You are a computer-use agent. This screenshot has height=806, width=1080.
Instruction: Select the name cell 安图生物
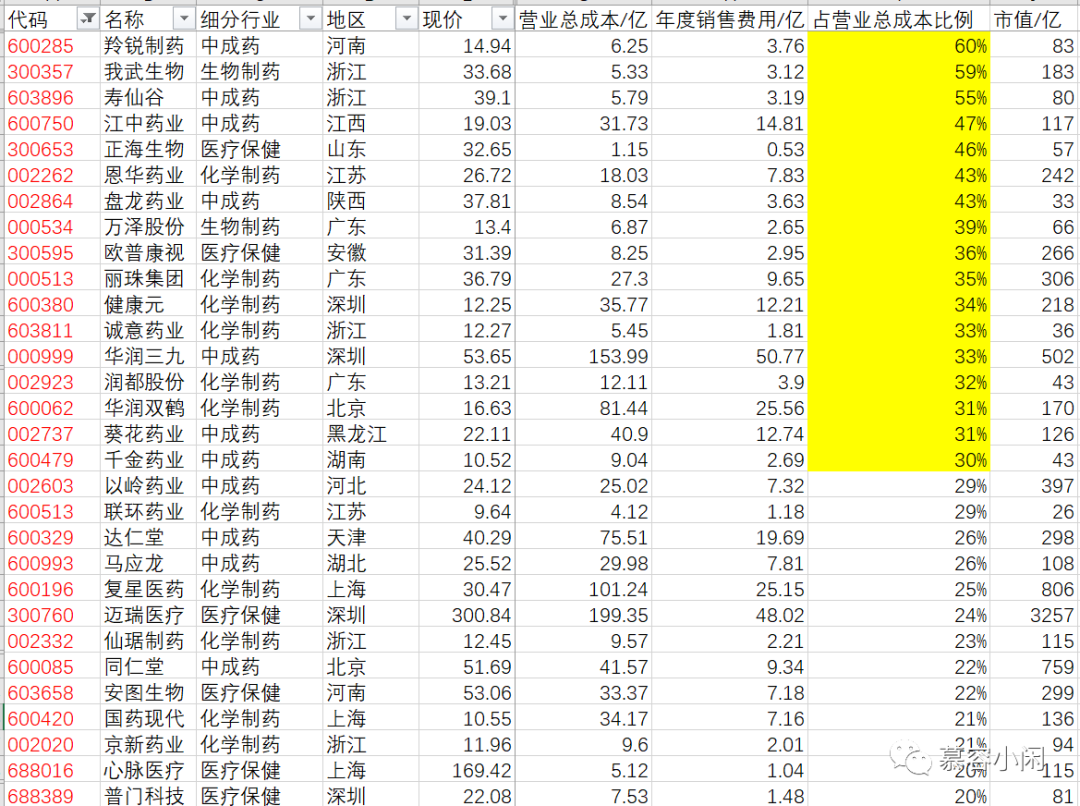coord(148,693)
